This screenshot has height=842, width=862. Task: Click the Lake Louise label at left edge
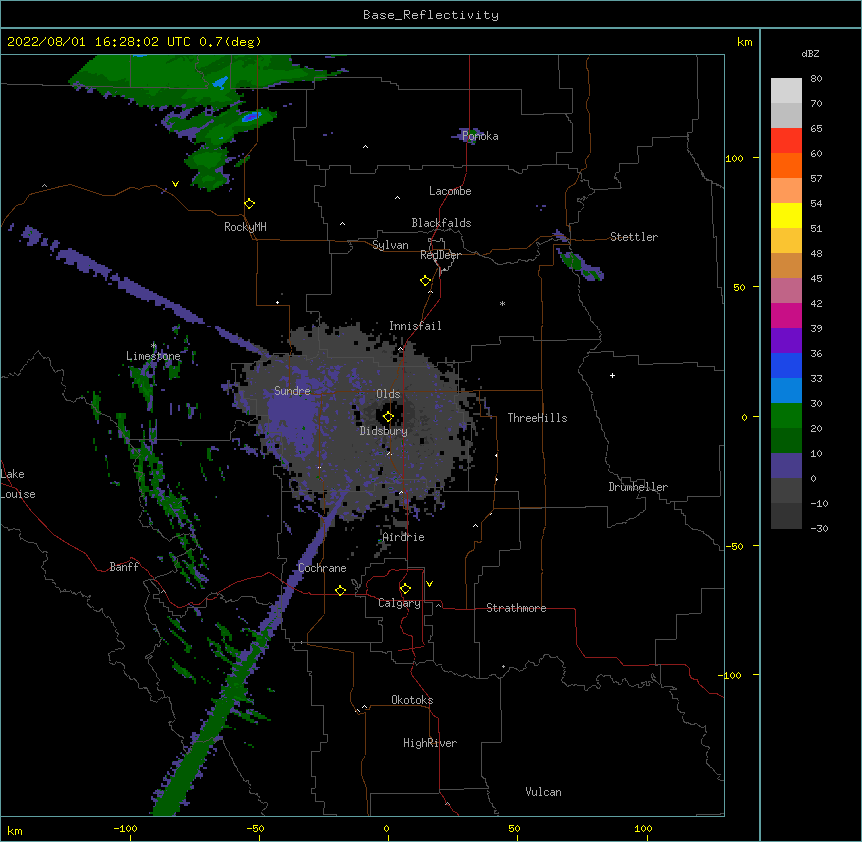click(x=18, y=484)
